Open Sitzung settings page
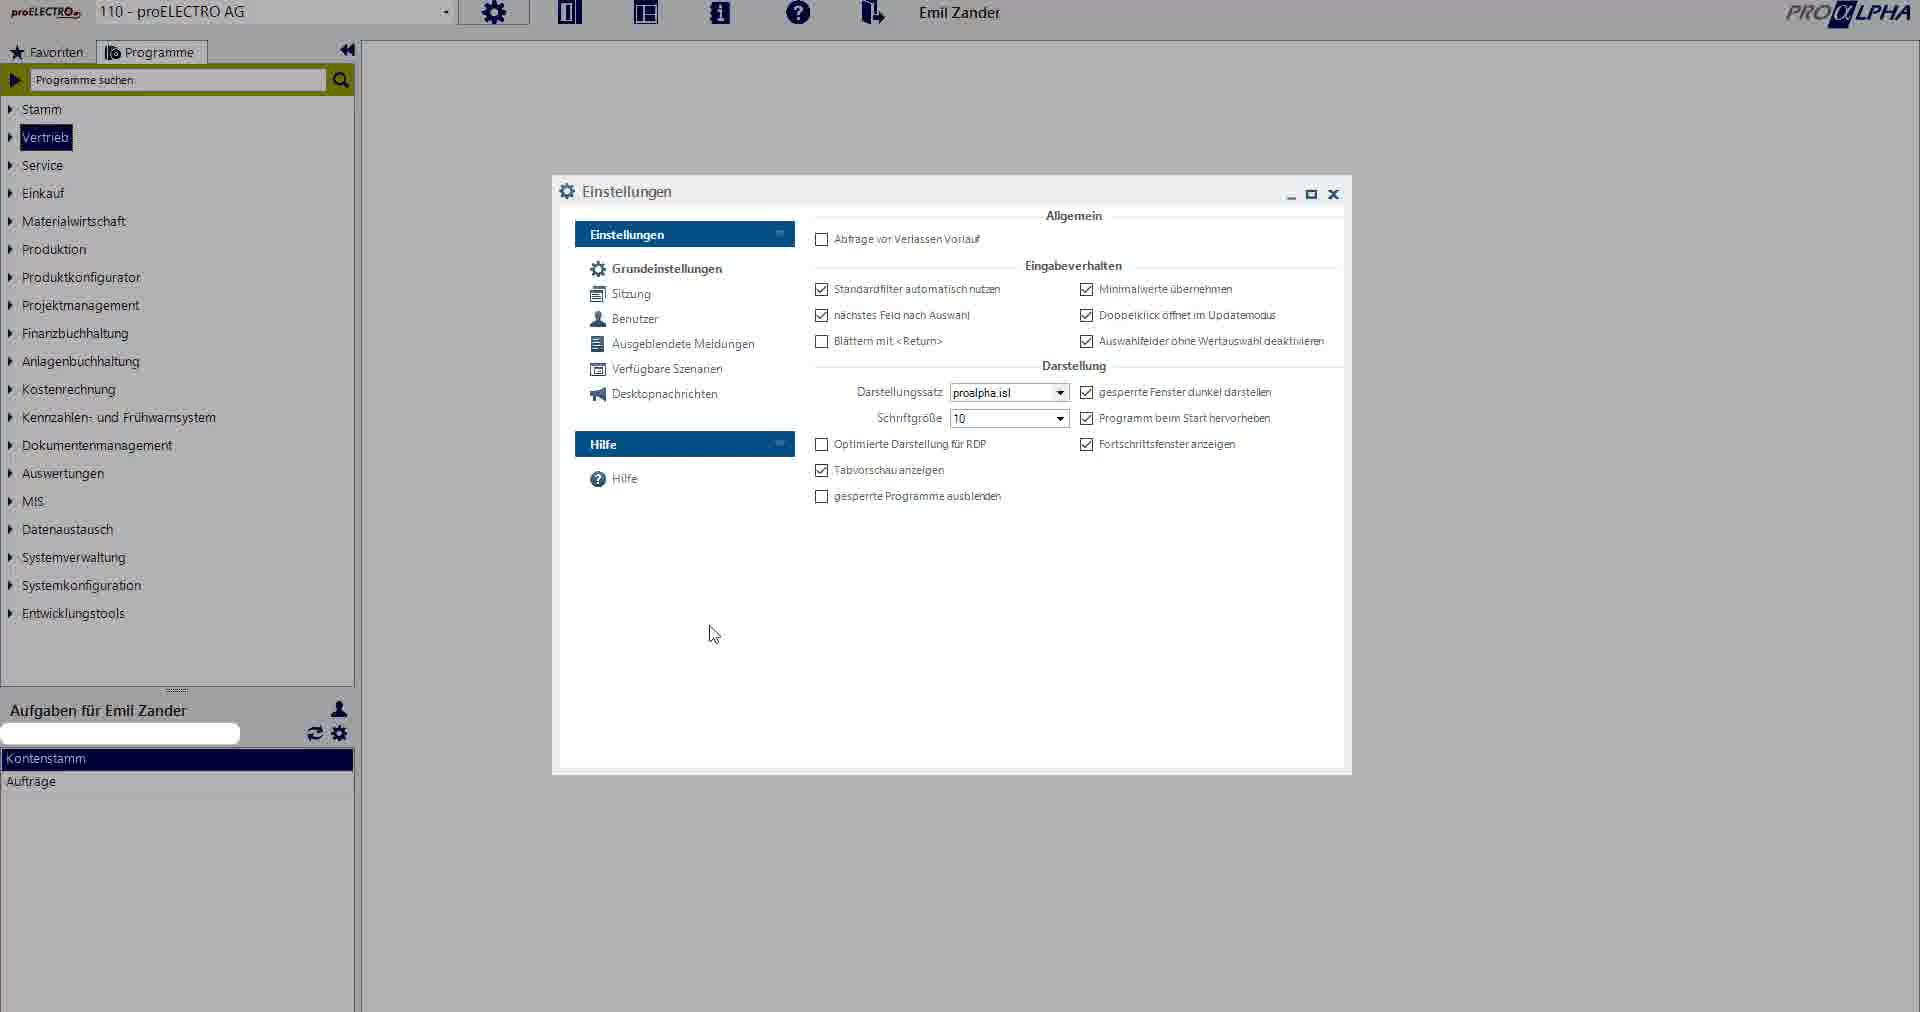Image resolution: width=1920 pixels, height=1012 pixels. (x=631, y=294)
